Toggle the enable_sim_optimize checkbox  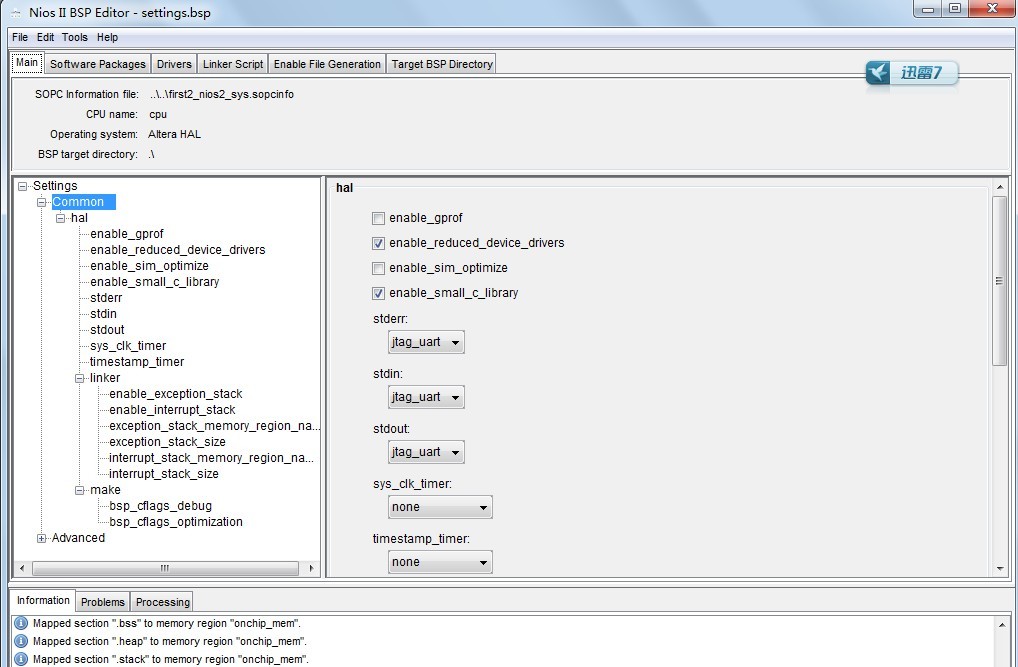[x=378, y=268]
